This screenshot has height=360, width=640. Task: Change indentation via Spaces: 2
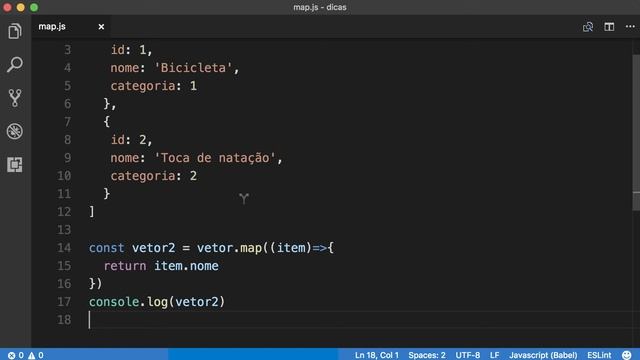(x=427, y=355)
